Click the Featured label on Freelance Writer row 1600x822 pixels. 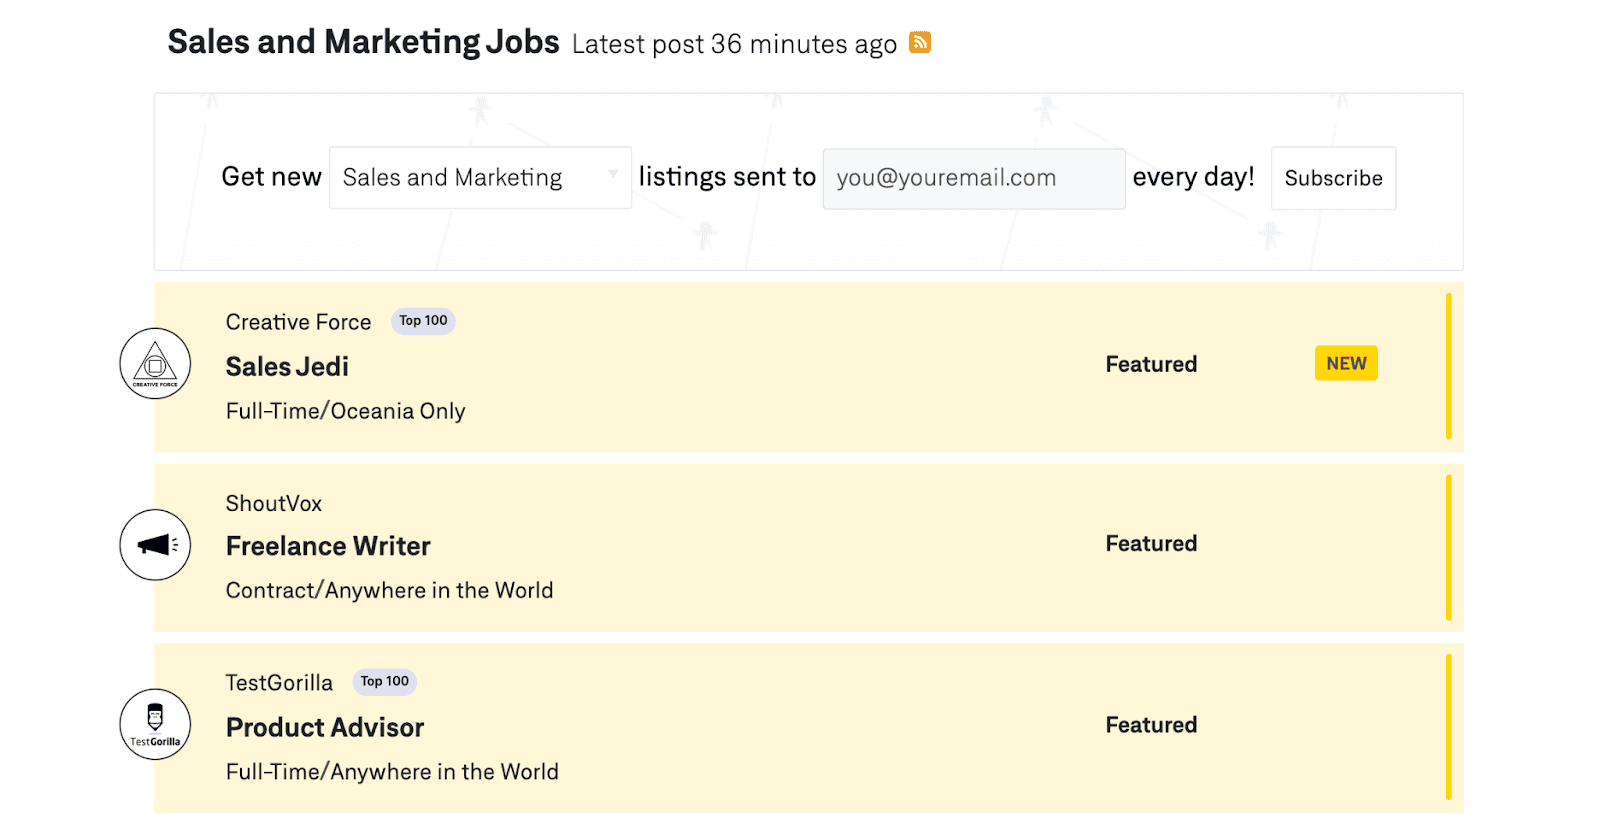(1151, 544)
